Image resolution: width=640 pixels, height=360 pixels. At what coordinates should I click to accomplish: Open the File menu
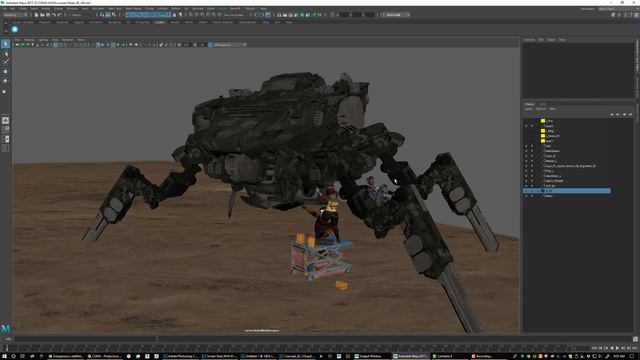[4, 9]
